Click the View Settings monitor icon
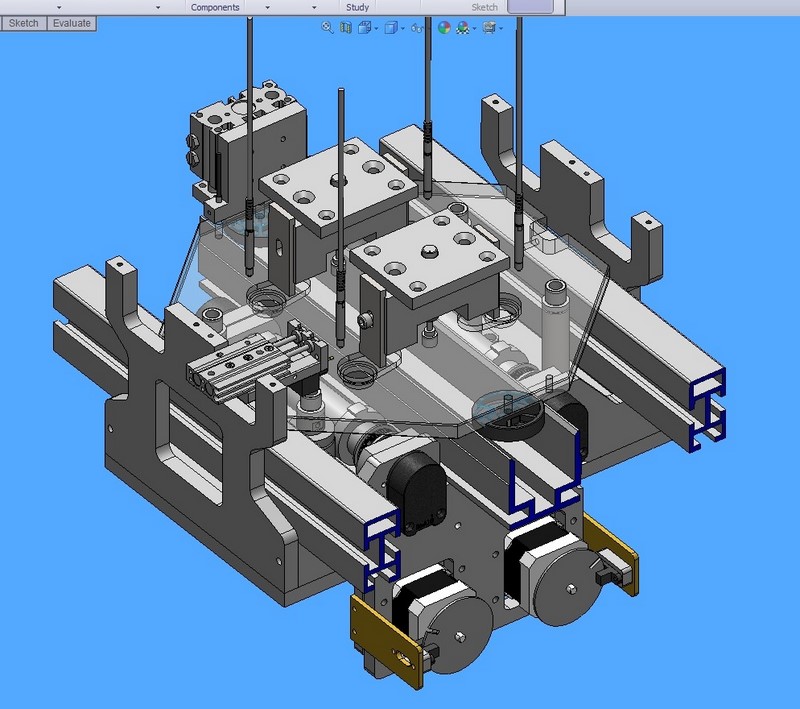The width and height of the screenshot is (800, 709). tap(489, 28)
